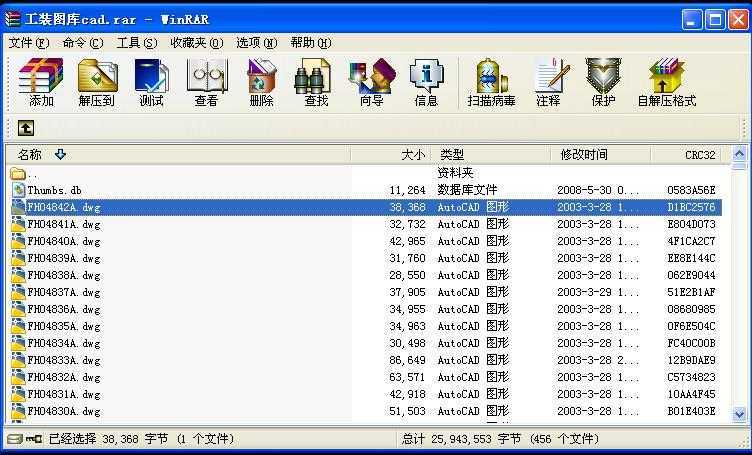Sort by 类型 column header
Viewport: 752px width, 455px height.
tap(491, 155)
